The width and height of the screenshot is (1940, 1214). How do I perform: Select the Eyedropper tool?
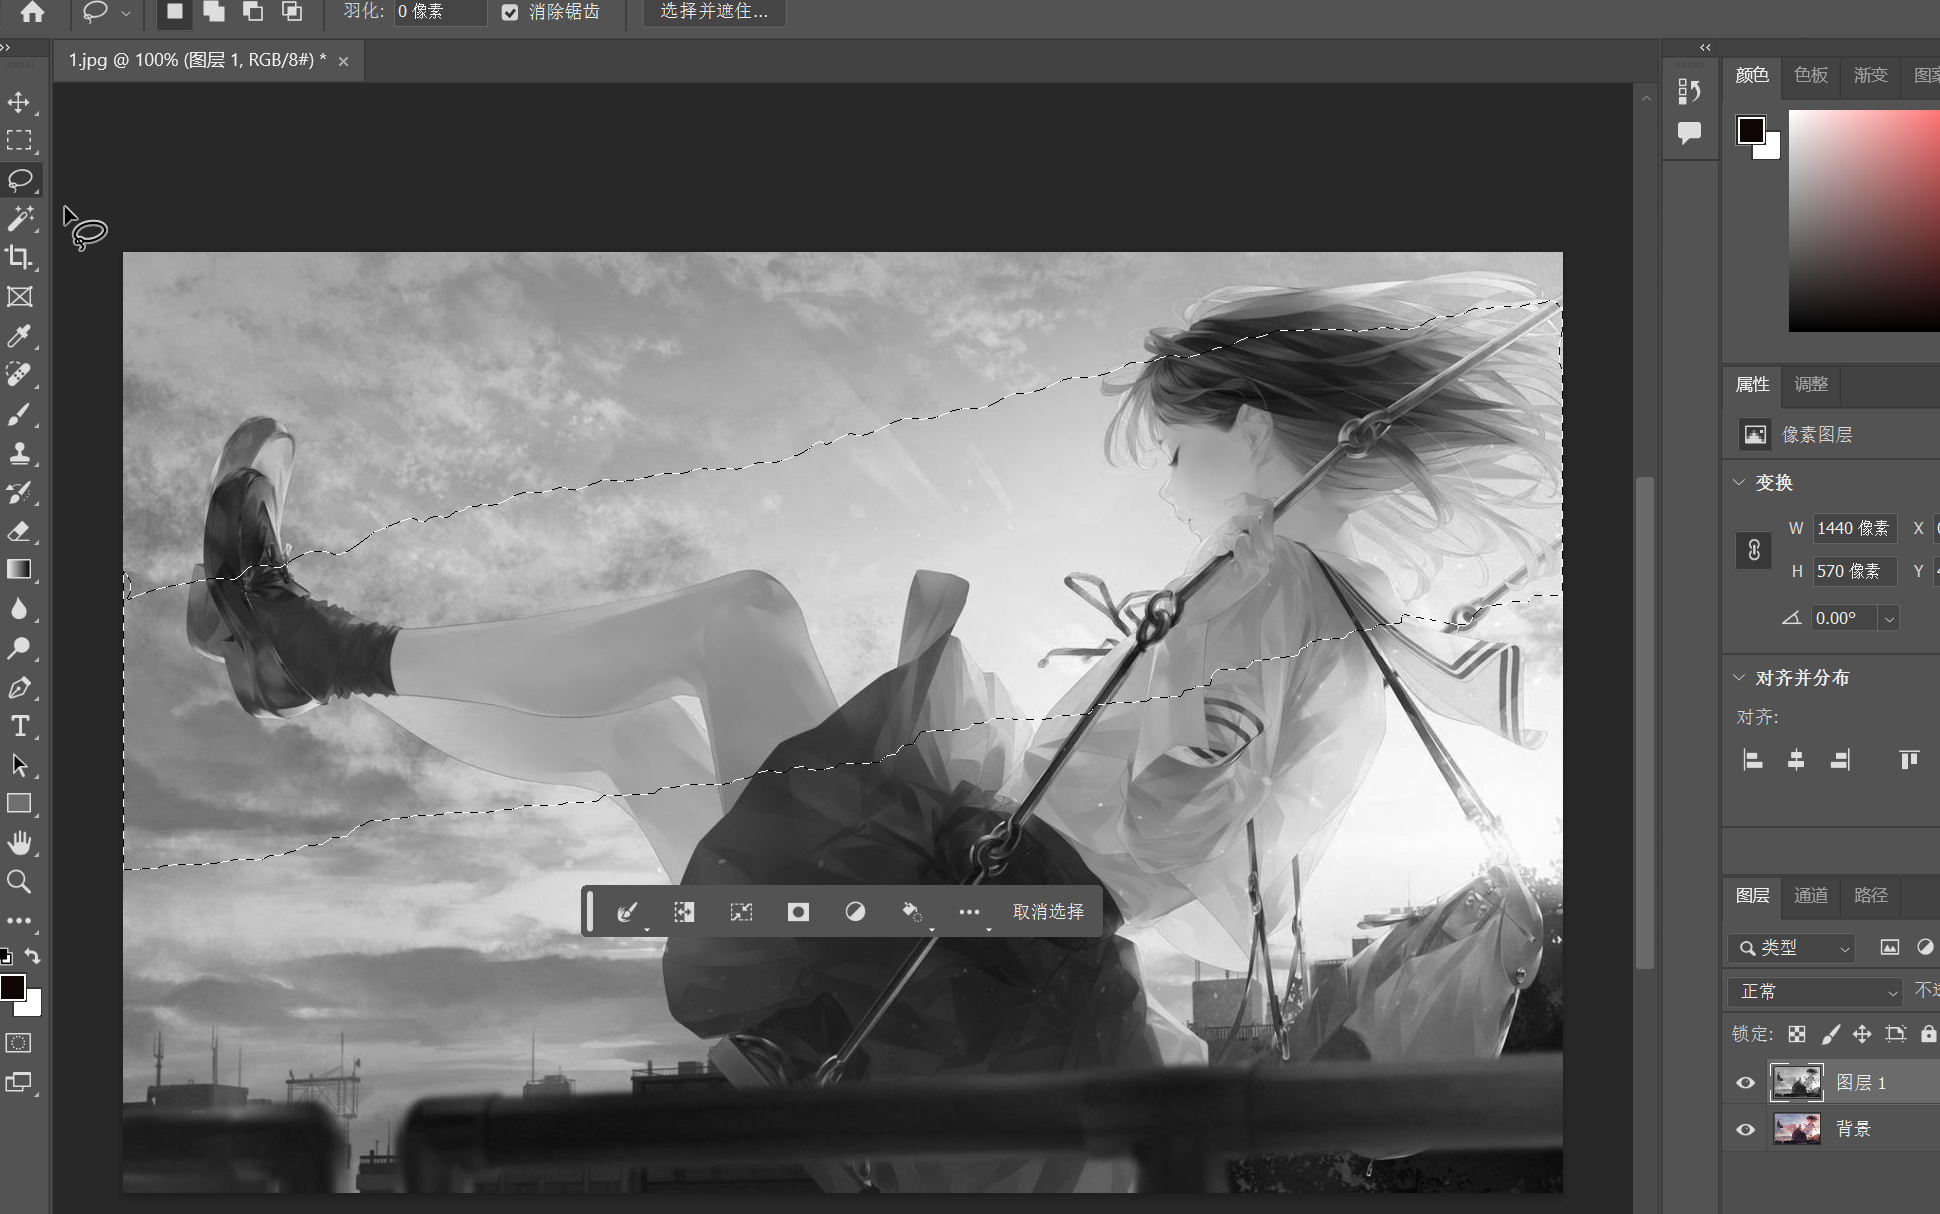point(19,336)
